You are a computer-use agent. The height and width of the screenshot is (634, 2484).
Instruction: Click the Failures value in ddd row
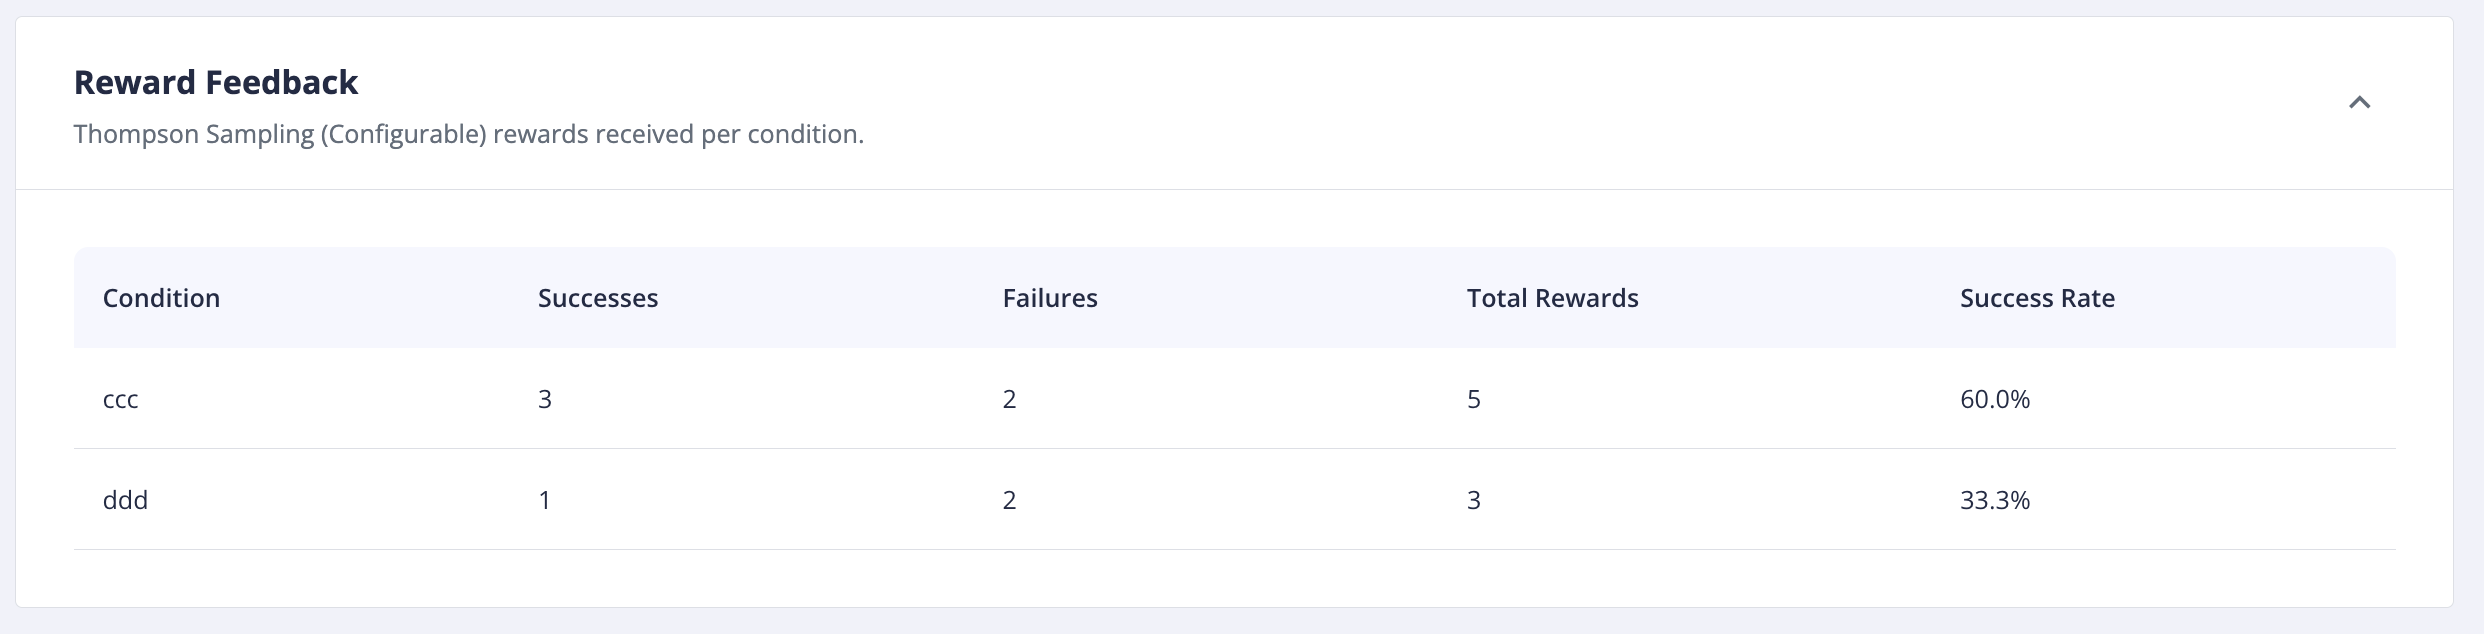click(x=1010, y=500)
